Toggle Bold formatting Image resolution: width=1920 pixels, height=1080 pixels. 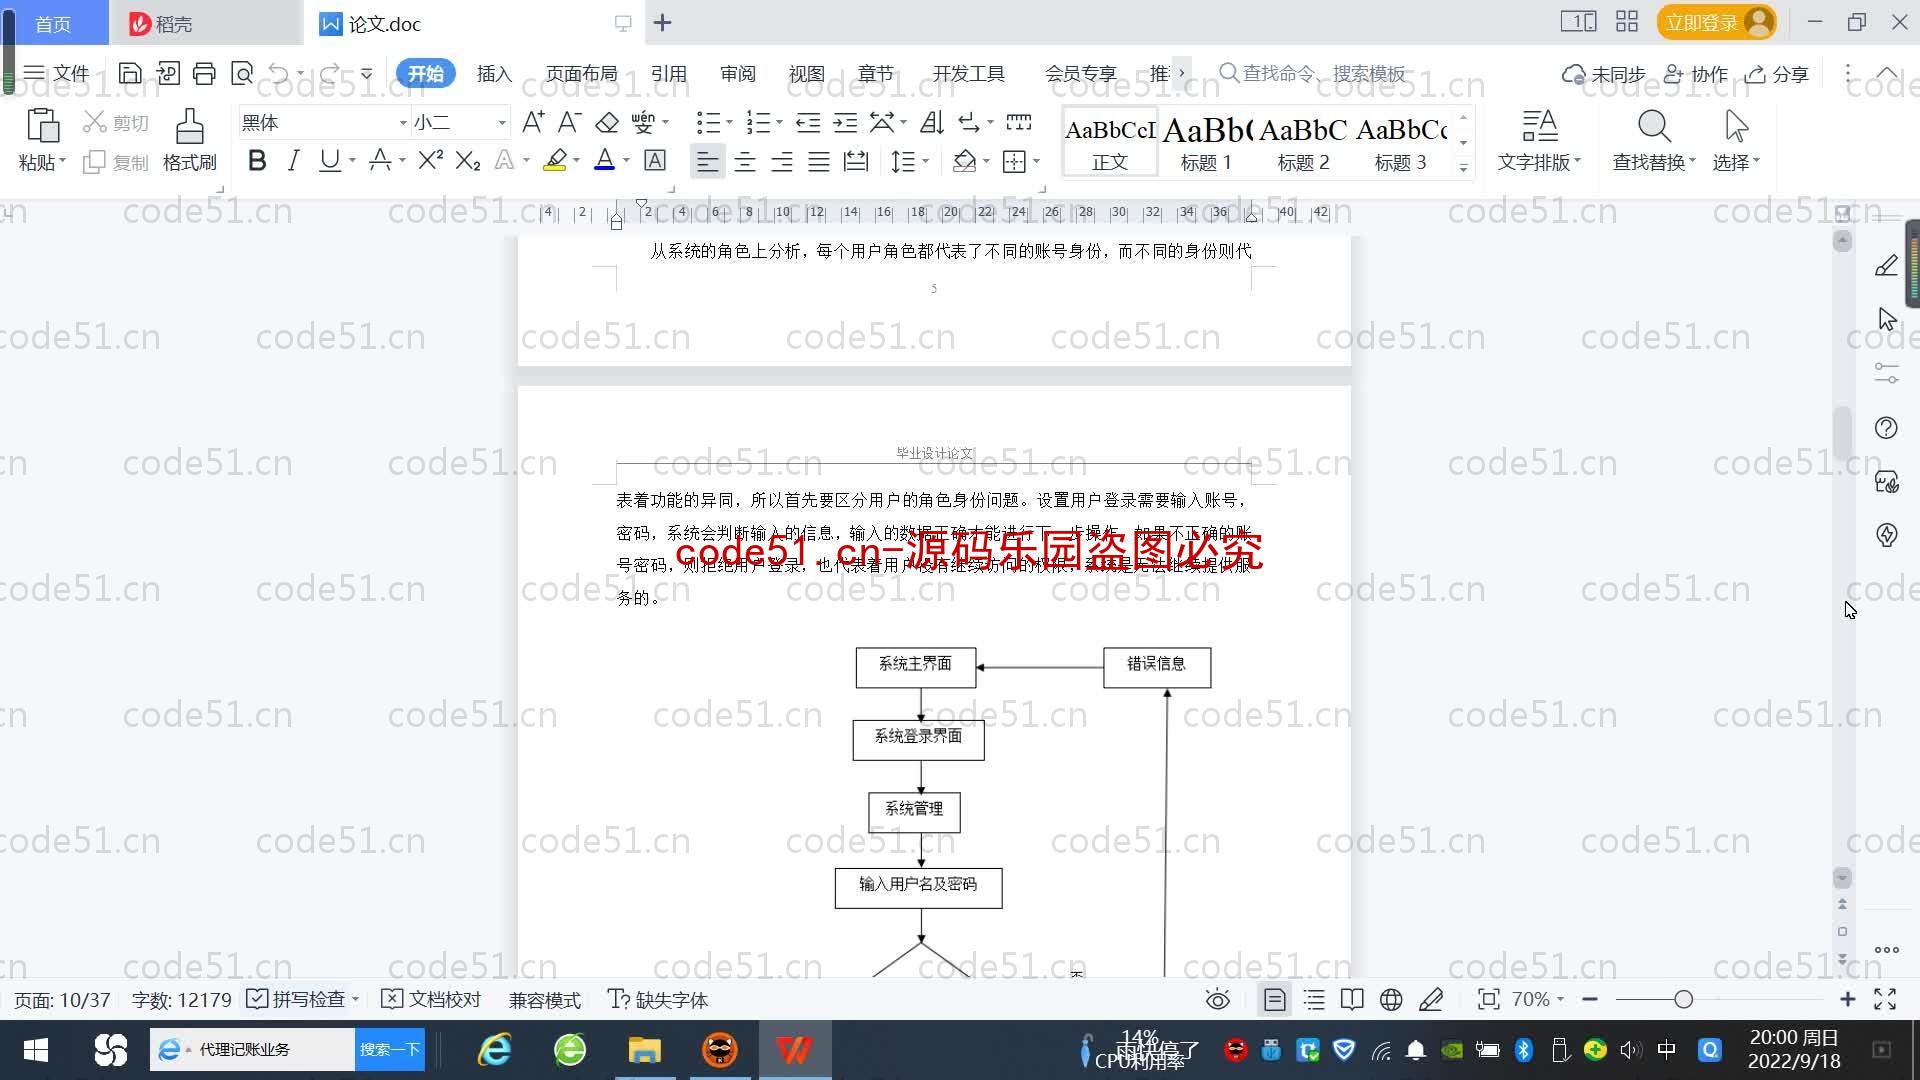pos(257,160)
